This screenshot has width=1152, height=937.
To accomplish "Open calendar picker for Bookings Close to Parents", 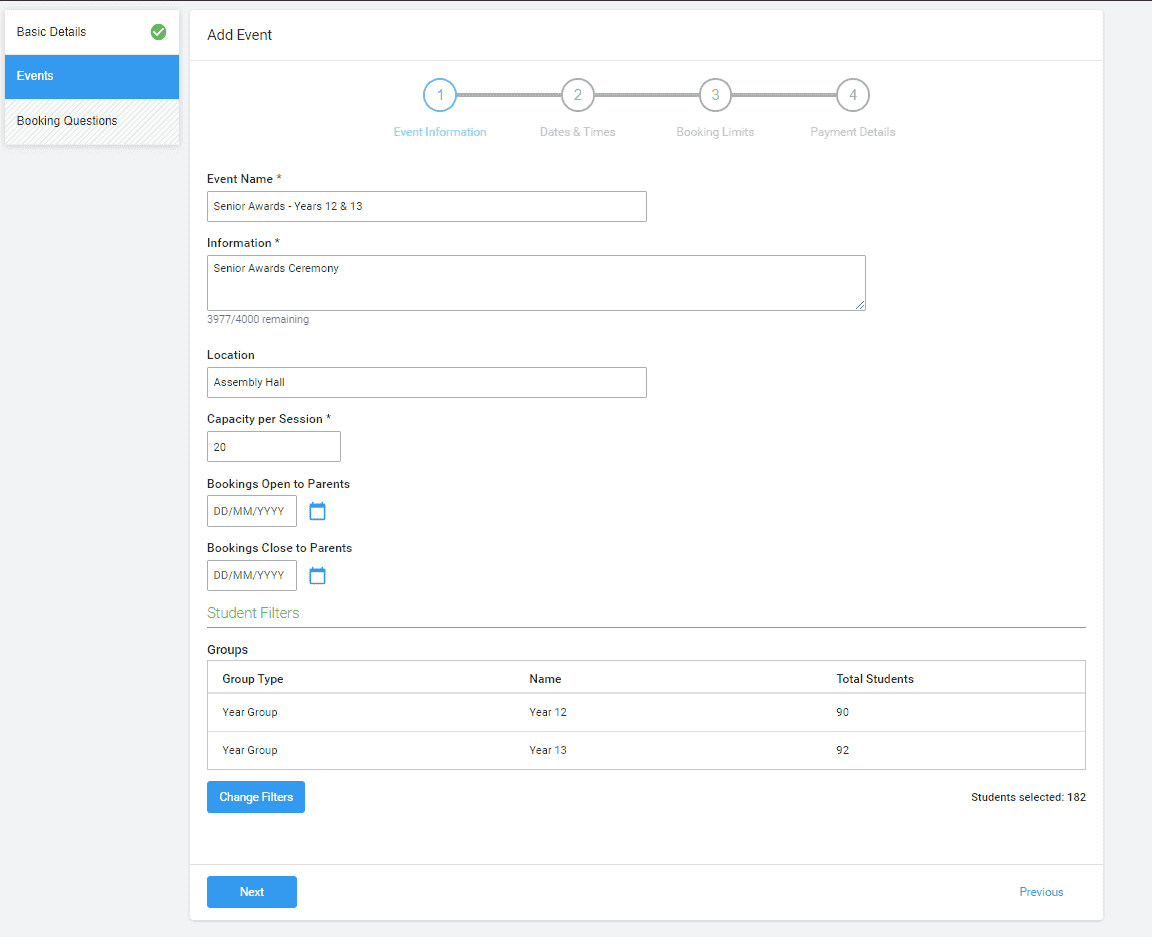I will click(317, 575).
